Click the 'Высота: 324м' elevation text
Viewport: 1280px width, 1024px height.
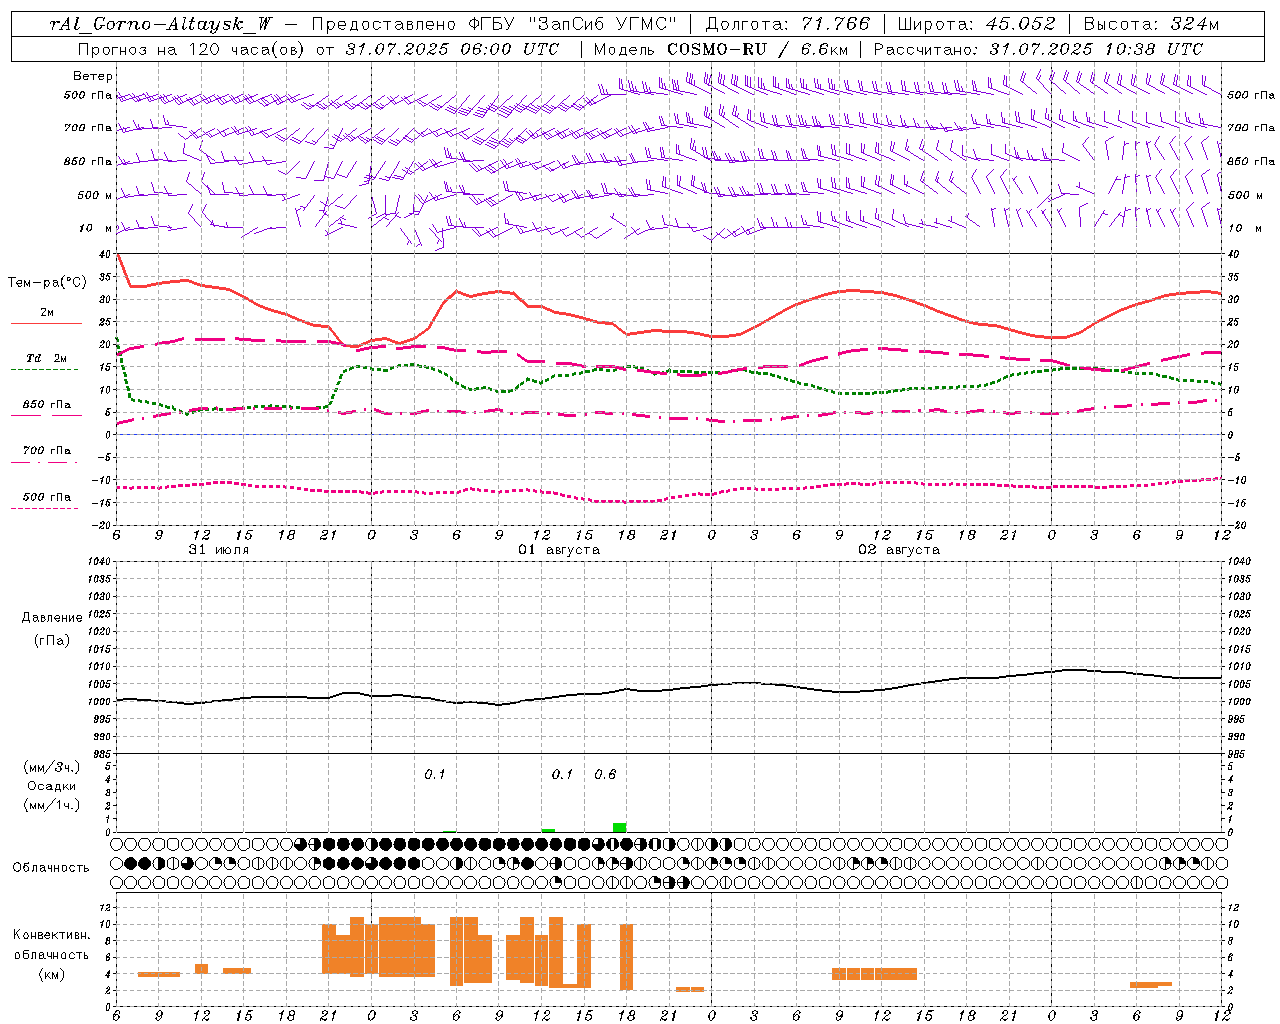1152,24
